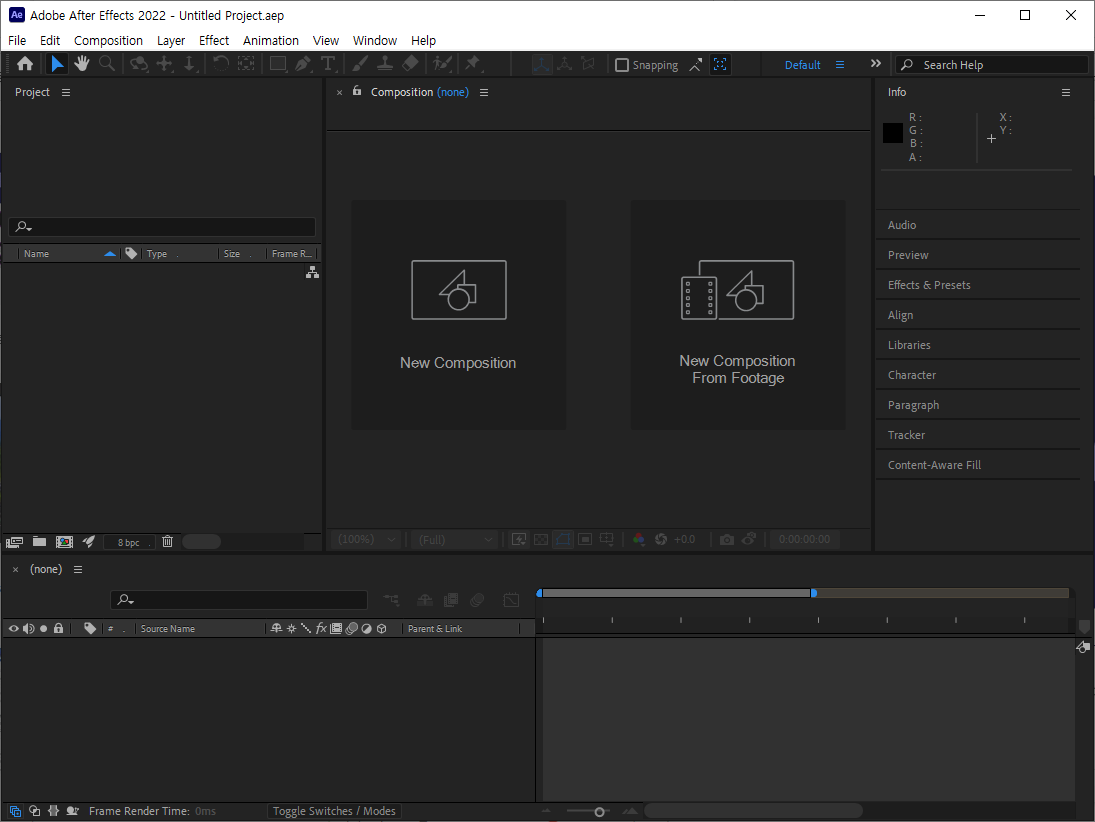This screenshot has width=1095, height=822.
Task: Select the Brush tool
Action: click(360, 64)
